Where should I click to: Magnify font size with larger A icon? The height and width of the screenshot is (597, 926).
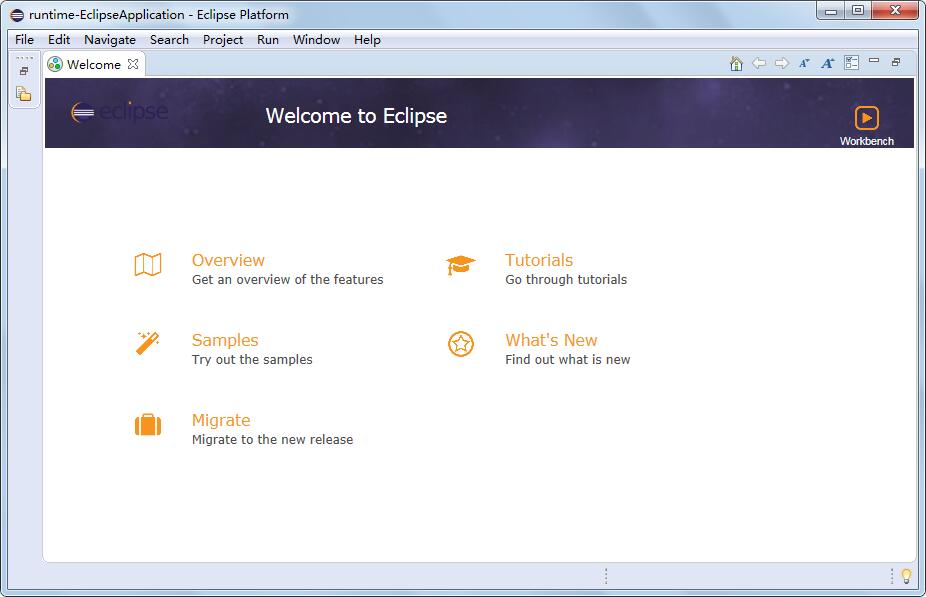click(827, 63)
